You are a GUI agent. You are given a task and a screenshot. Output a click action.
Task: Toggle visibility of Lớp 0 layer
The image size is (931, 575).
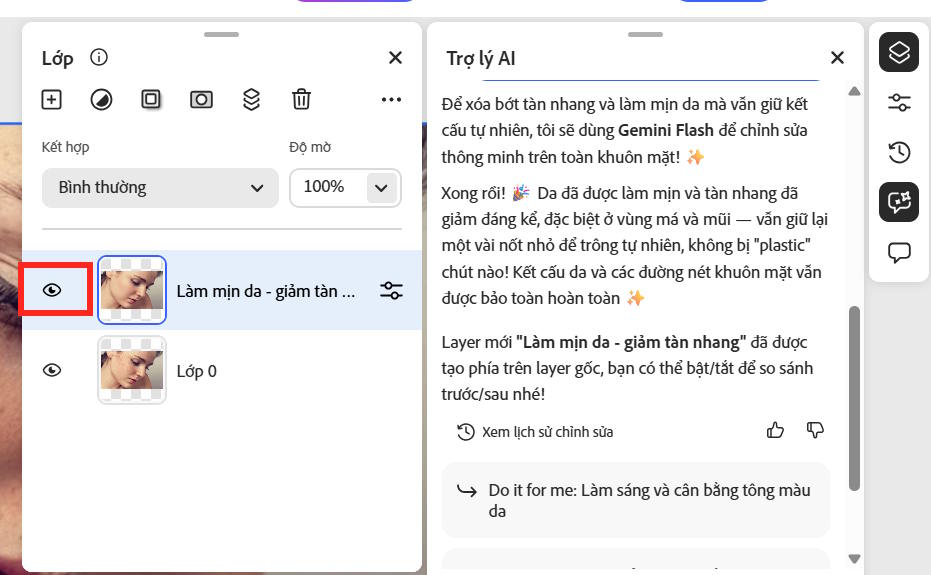(52, 370)
